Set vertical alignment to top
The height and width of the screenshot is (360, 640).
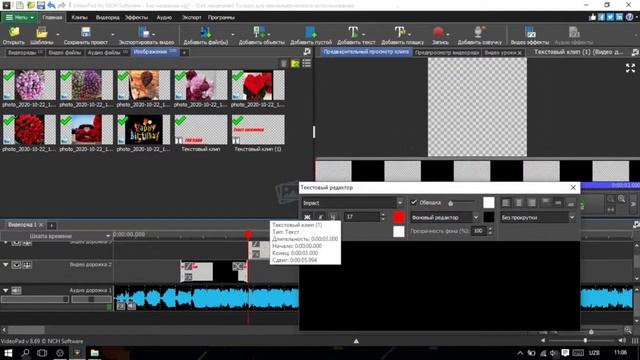point(546,203)
